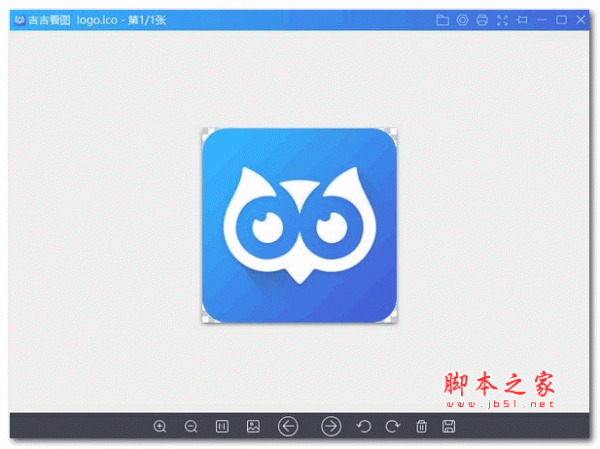The image size is (600, 449).
Task: Rotate the image counterclockwise
Action: (x=364, y=426)
